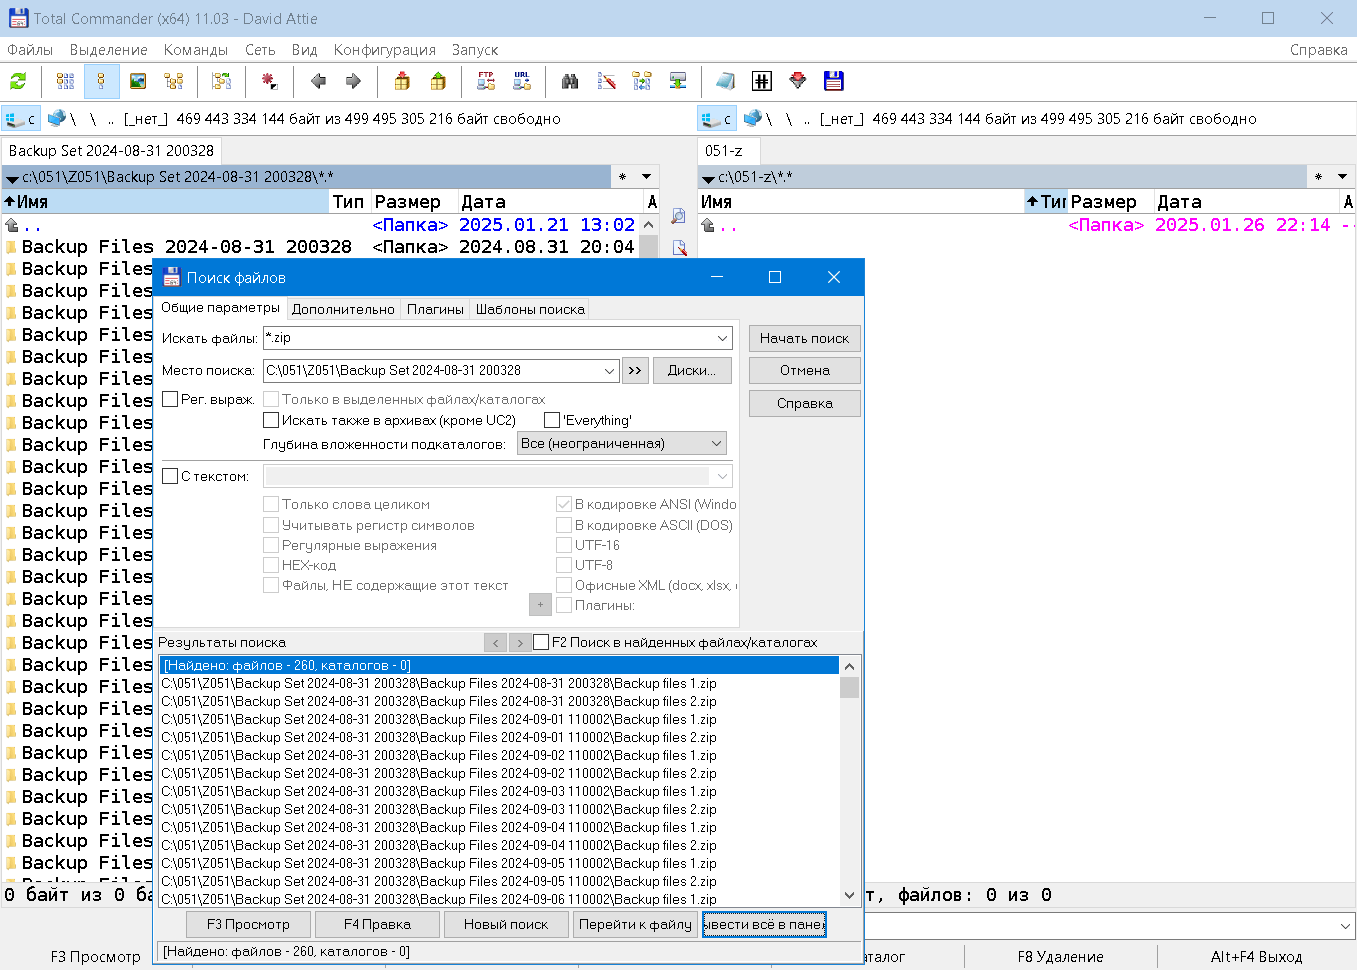The image size is (1357, 970).
Task: Click the pack files toolbar icon
Action: click(x=400, y=81)
